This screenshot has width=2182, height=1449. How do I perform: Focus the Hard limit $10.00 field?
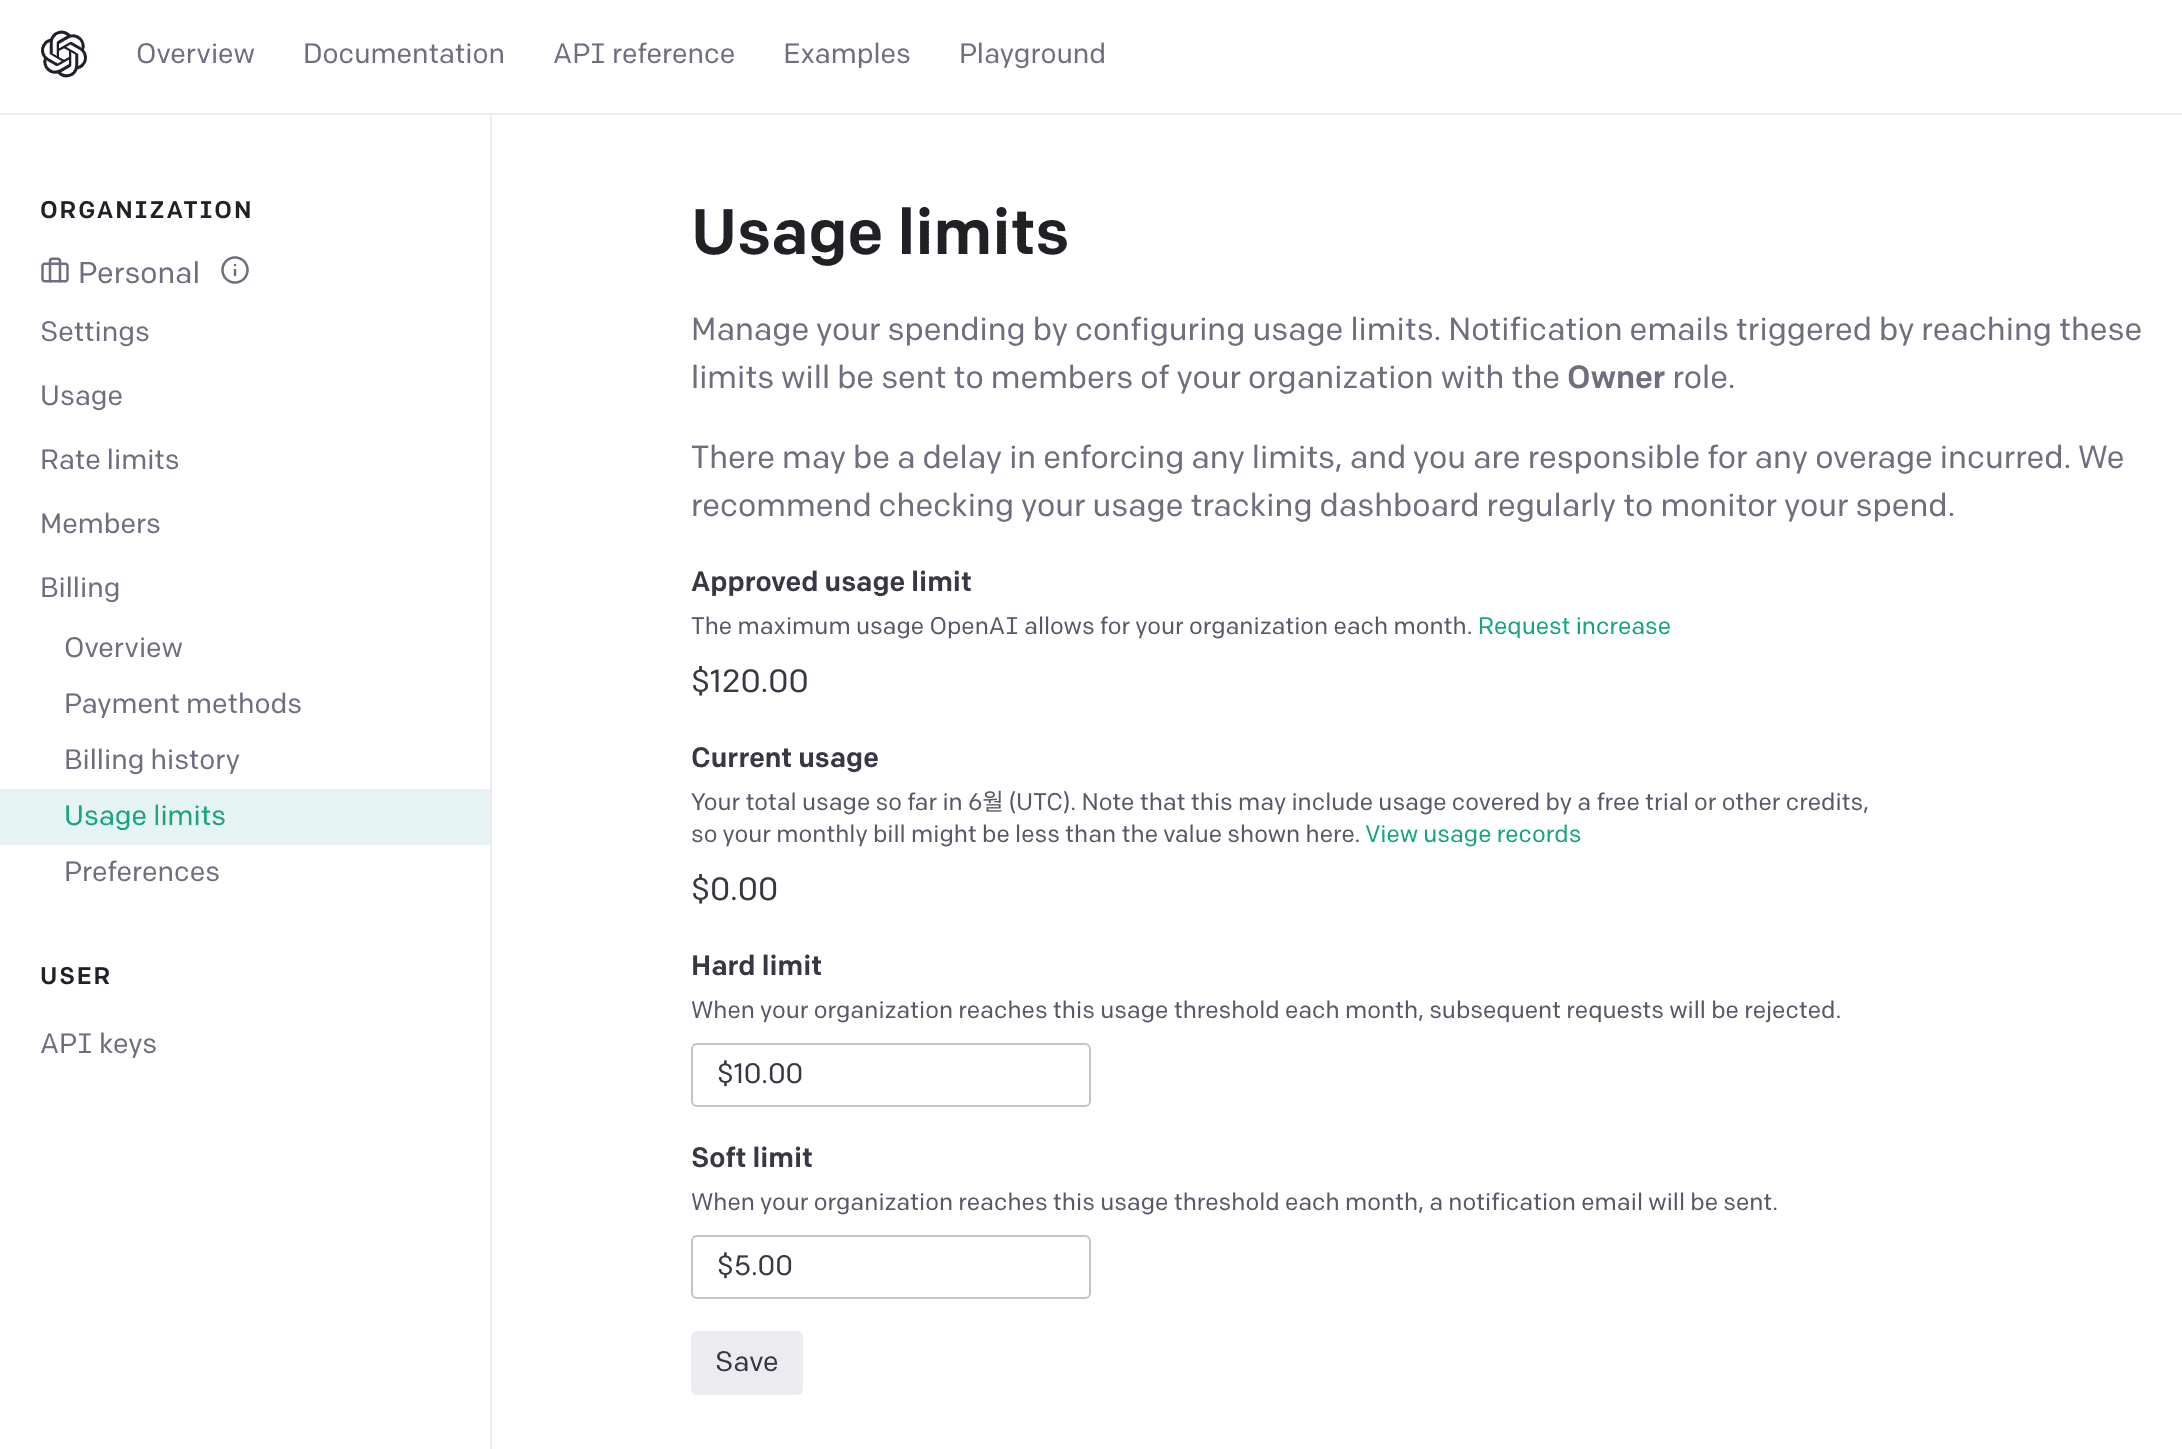click(890, 1075)
